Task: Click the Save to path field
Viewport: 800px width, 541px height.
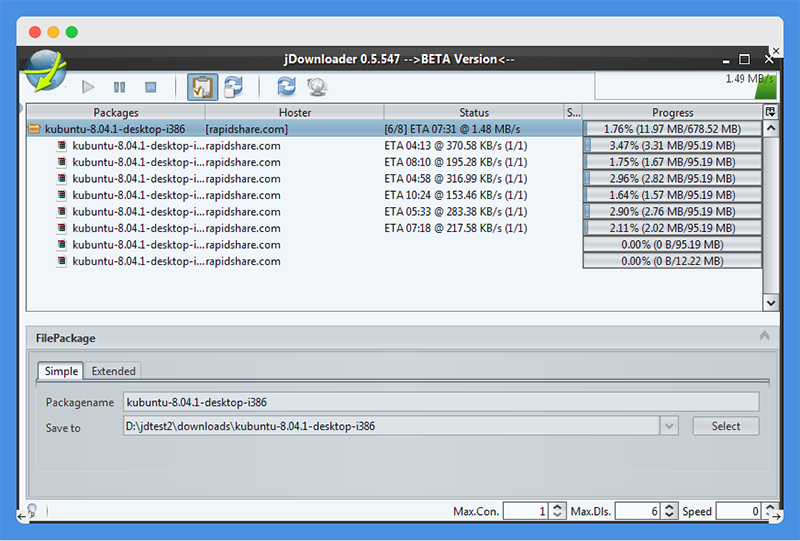Action: [x=391, y=426]
